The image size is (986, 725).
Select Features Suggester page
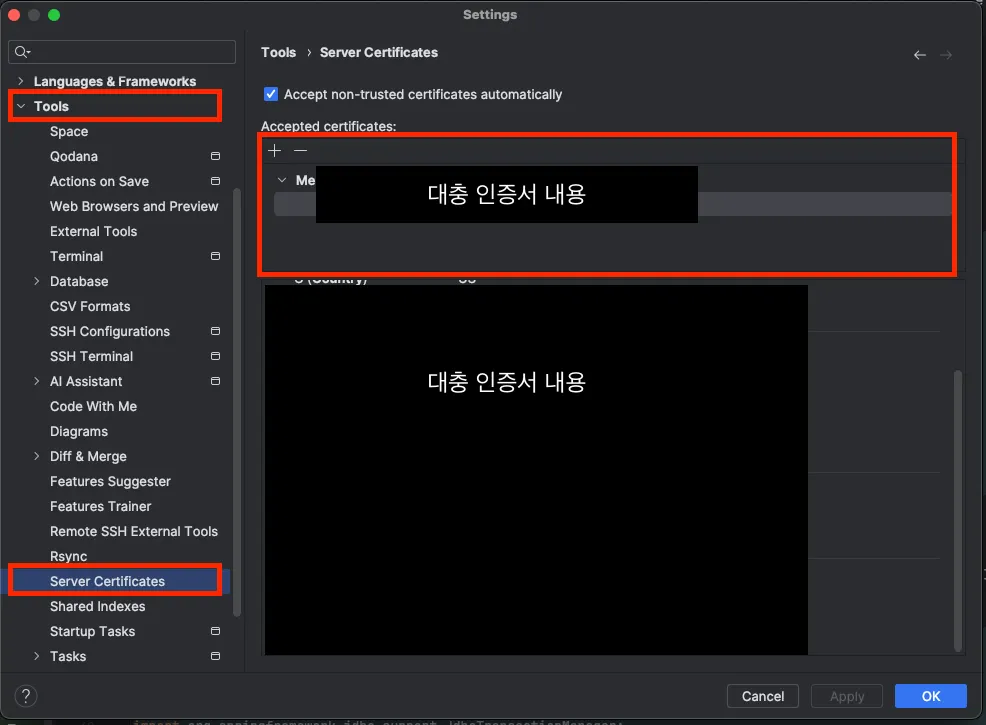[111, 481]
